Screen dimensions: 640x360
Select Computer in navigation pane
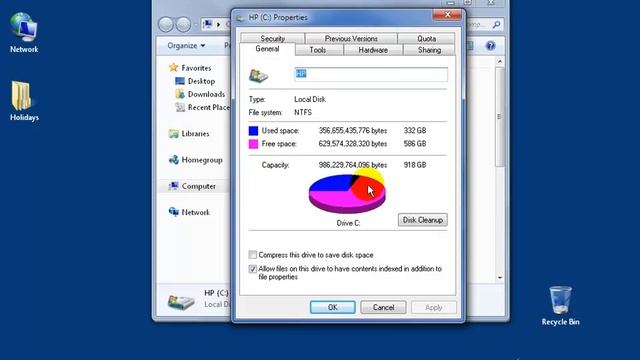[x=198, y=186]
